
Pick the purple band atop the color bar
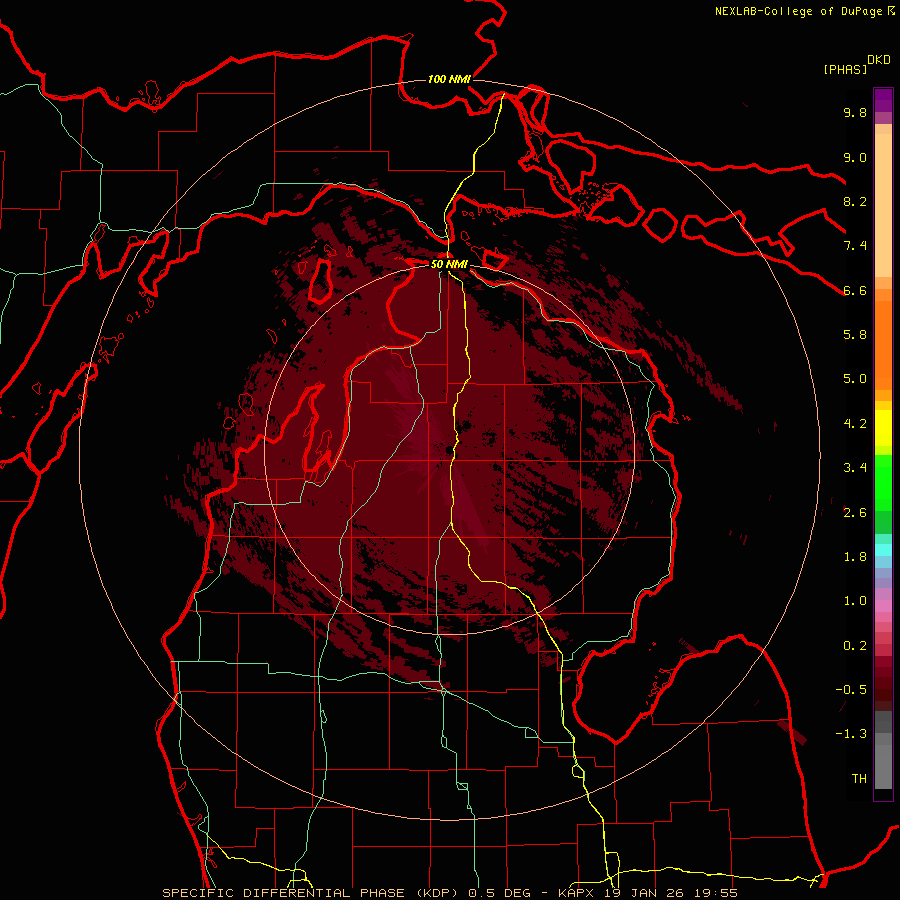click(x=883, y=100)
